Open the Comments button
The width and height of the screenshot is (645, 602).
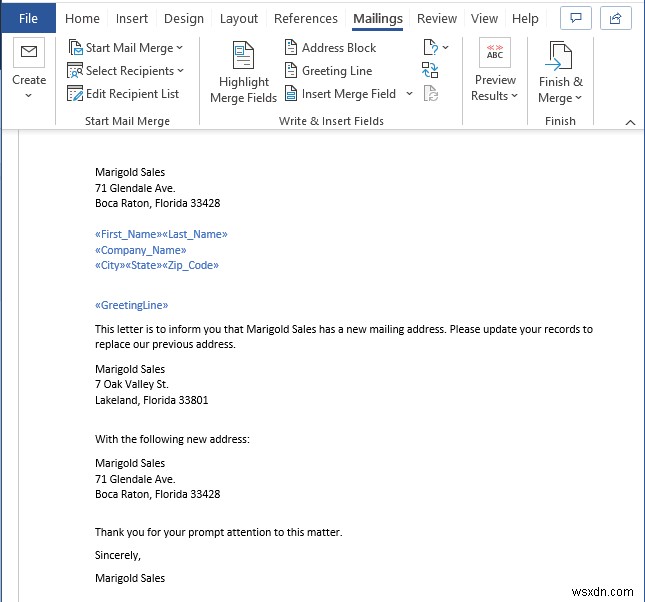click(575, 18)
